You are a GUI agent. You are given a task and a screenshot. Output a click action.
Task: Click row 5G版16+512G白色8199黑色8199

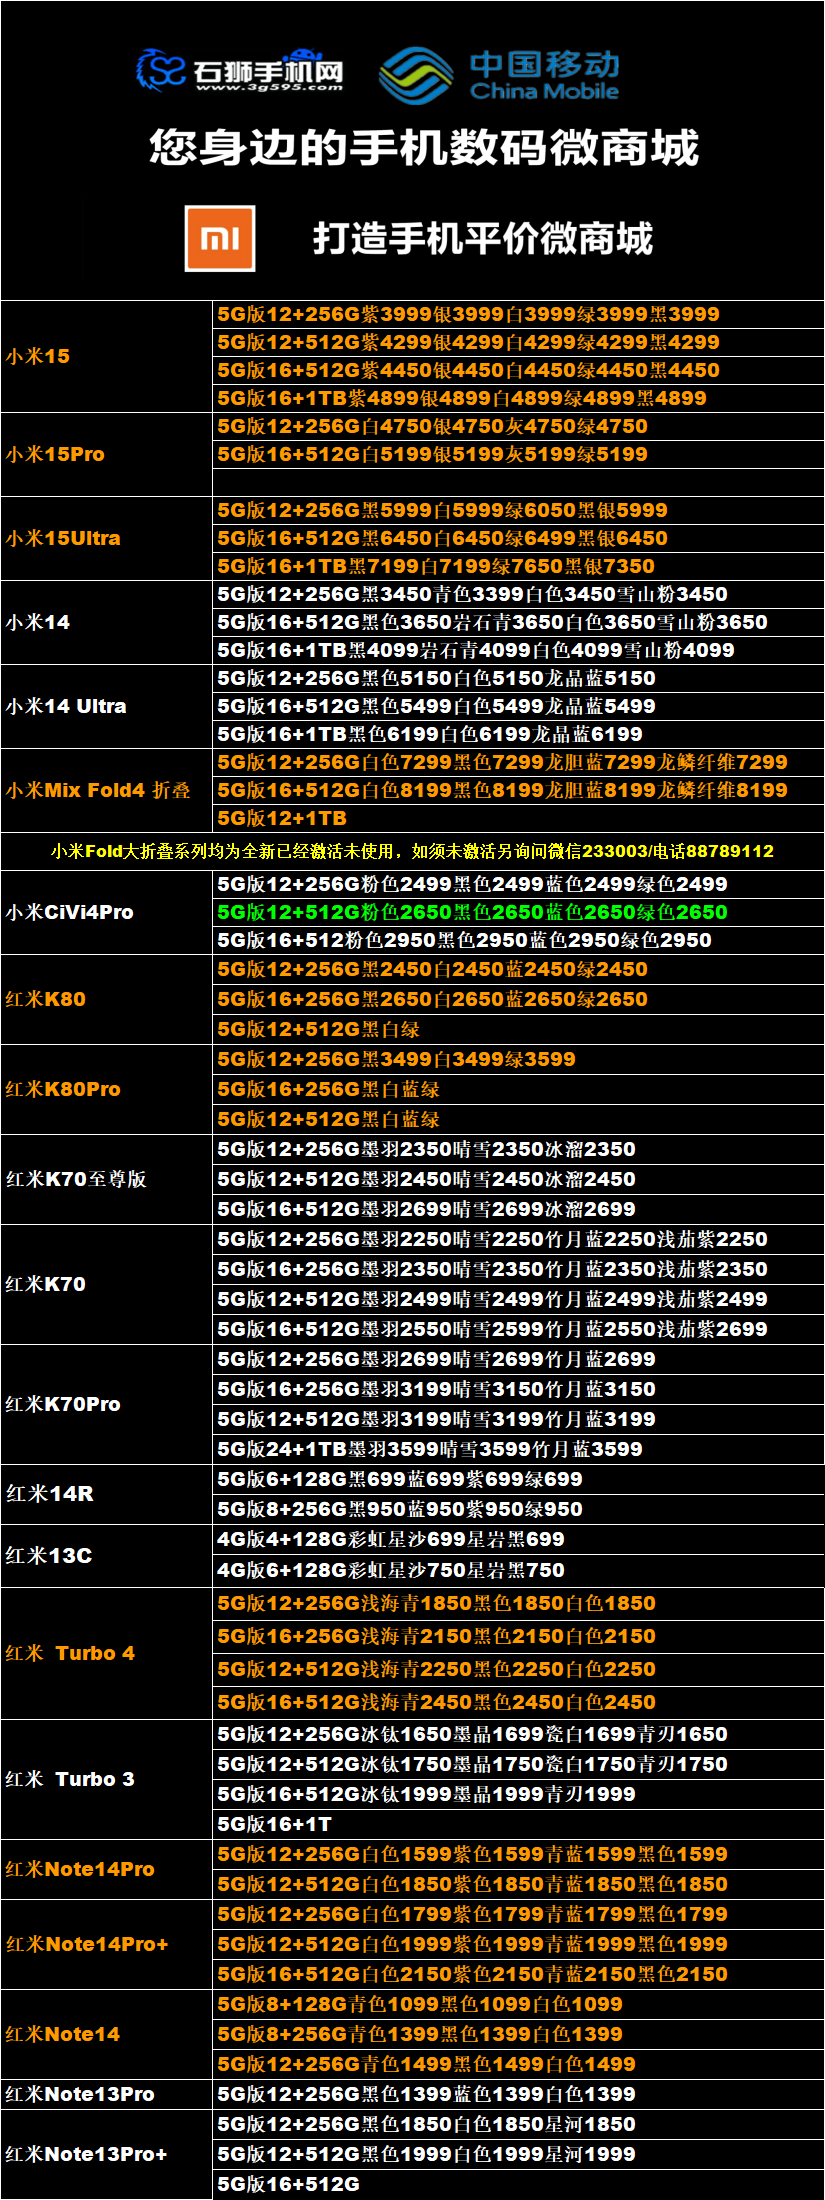click(x=518, y=790)
